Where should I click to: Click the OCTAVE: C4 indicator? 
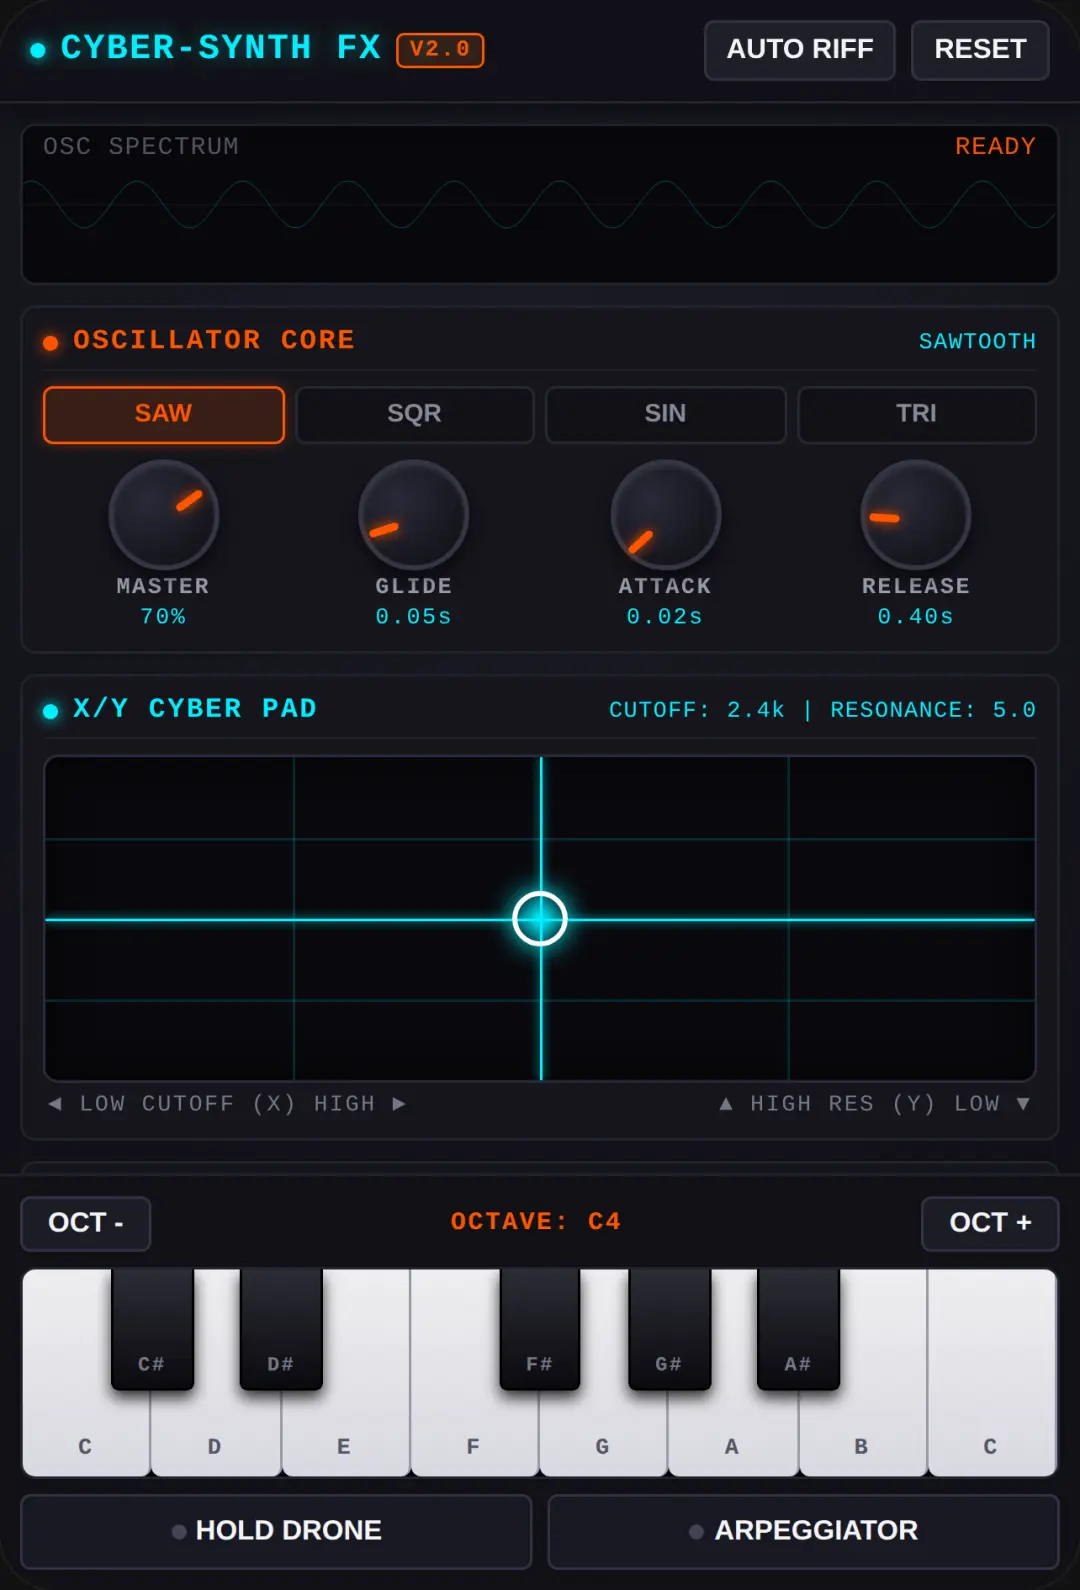click(x=536, y=1222)
